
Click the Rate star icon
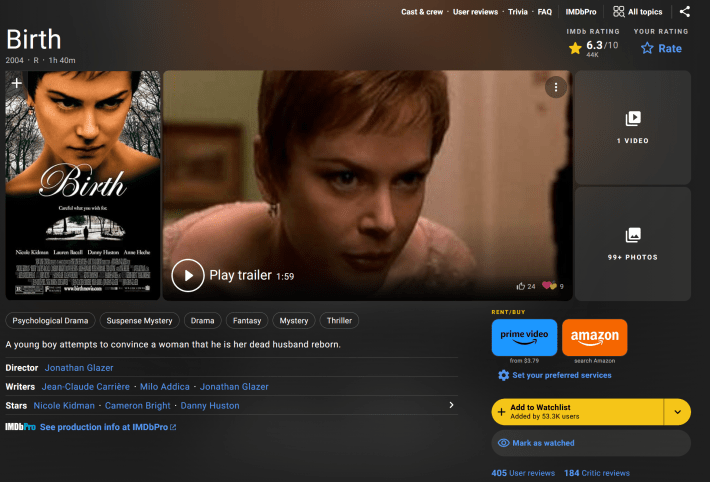click(x=647, y=48)
